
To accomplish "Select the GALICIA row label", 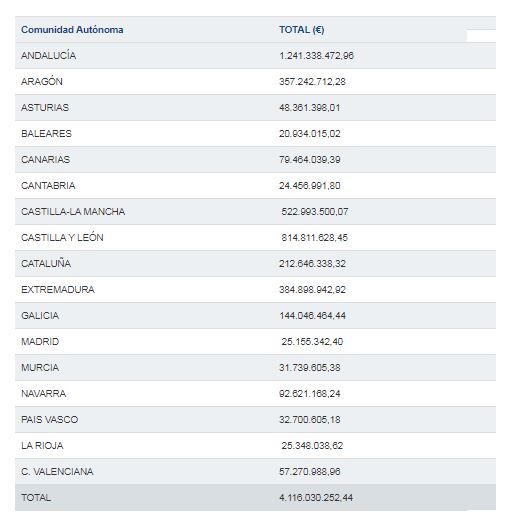I will [x=40, y=315].
